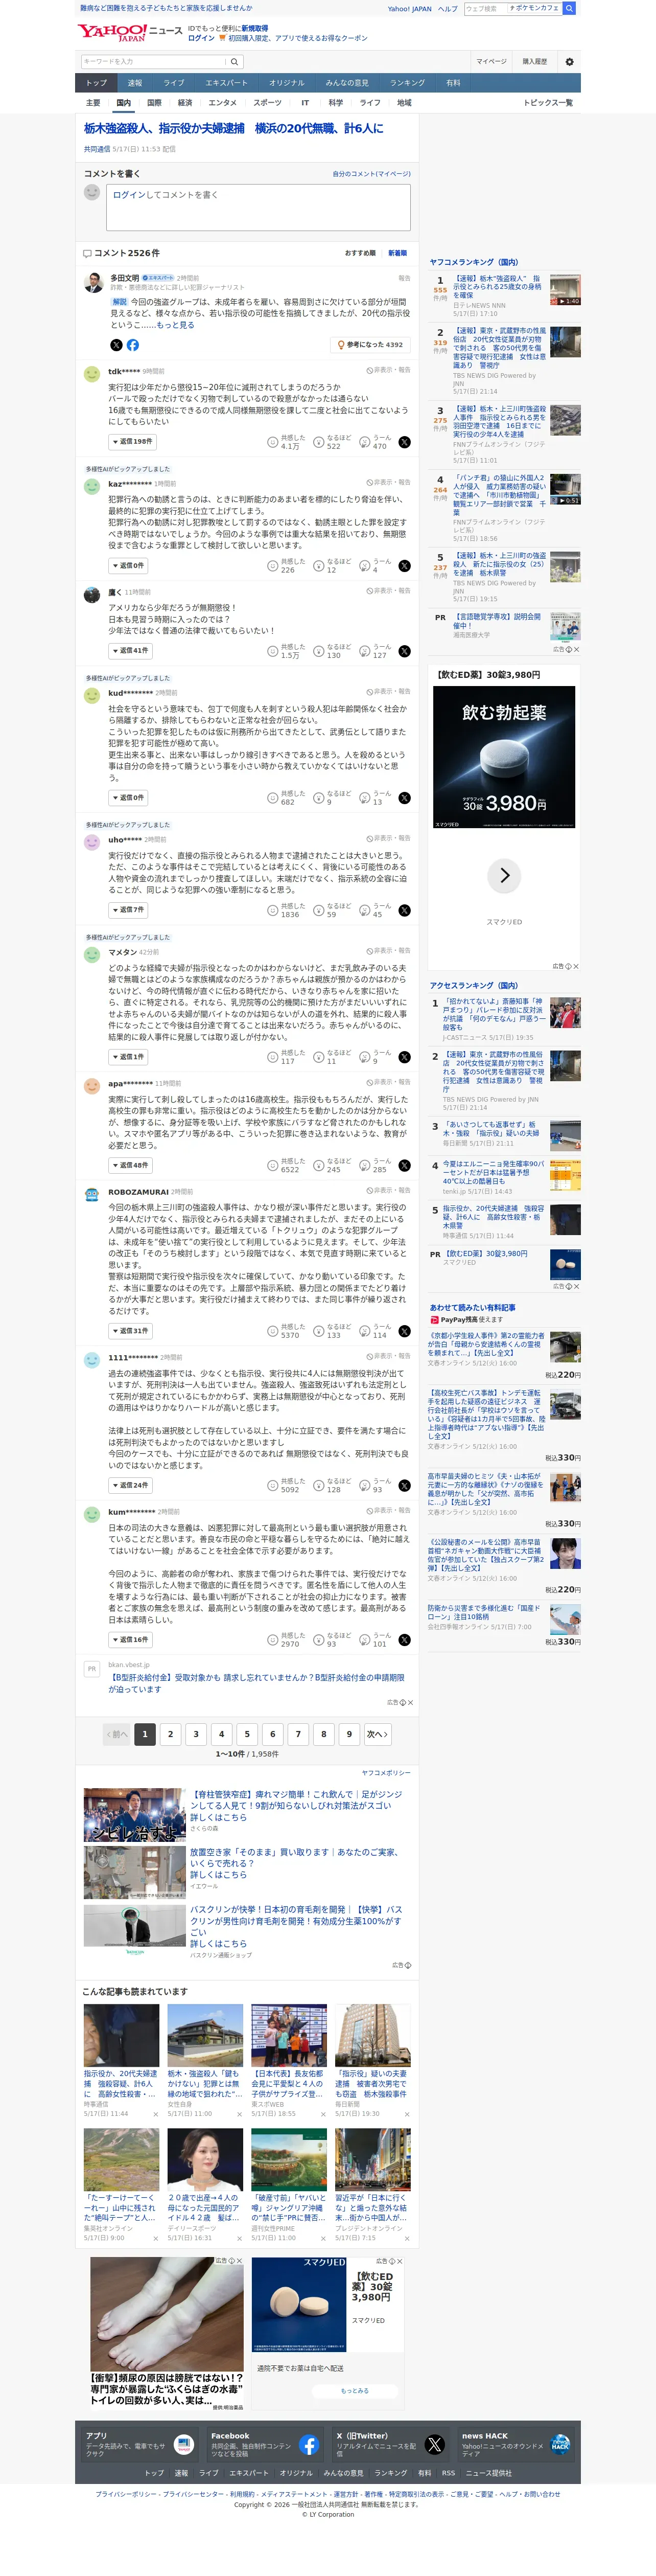Click the ヤフコメポリシー link
The width and height of the screenshot is (656, 2576).
coord(386,1773)
